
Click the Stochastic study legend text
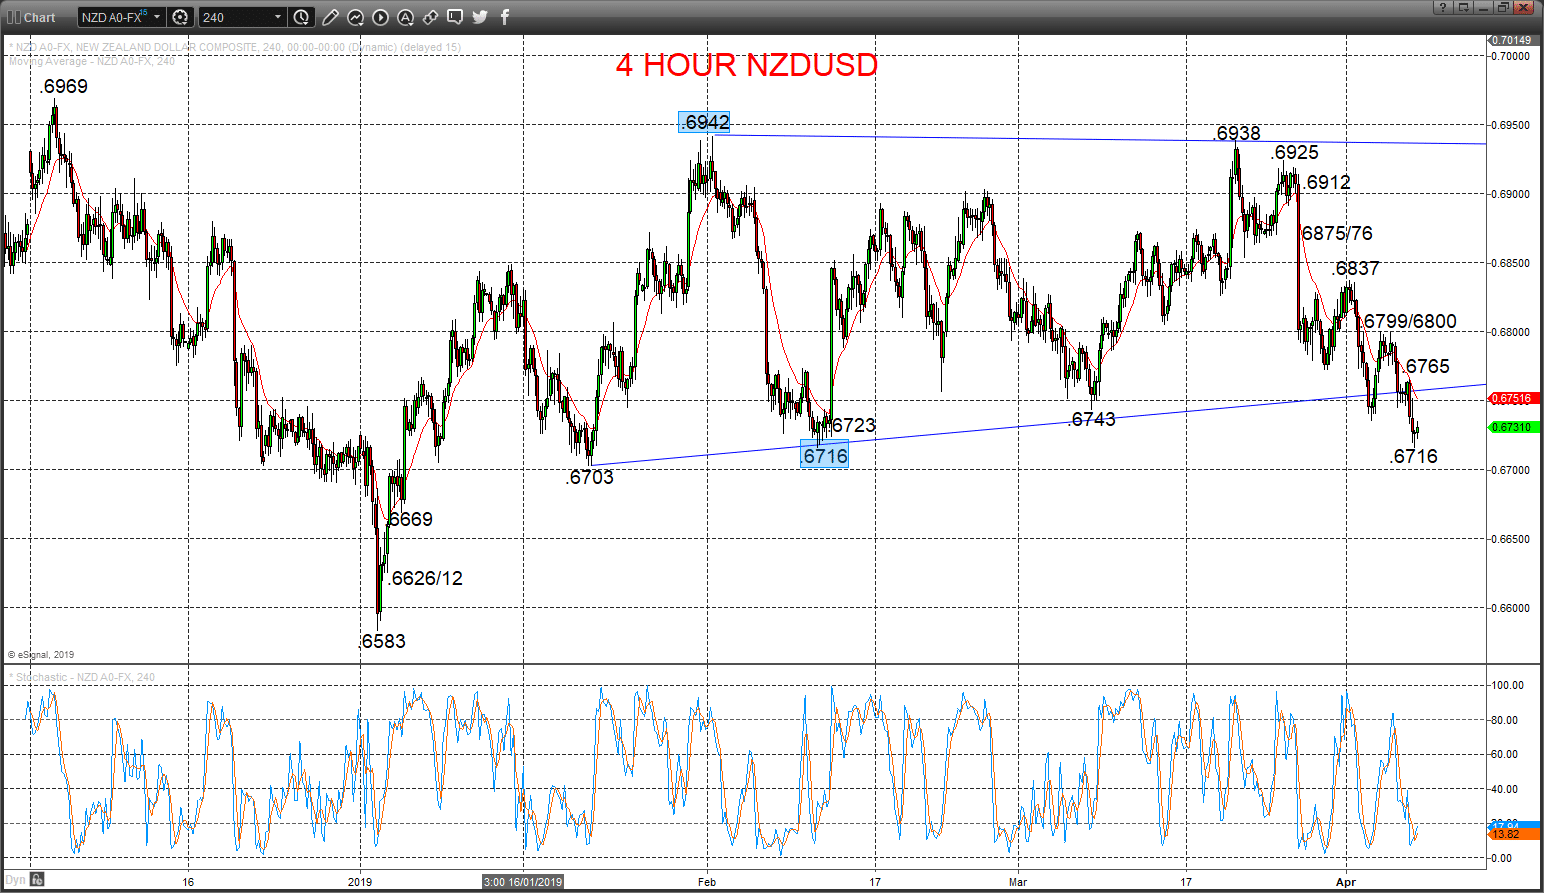coord(82,677)
